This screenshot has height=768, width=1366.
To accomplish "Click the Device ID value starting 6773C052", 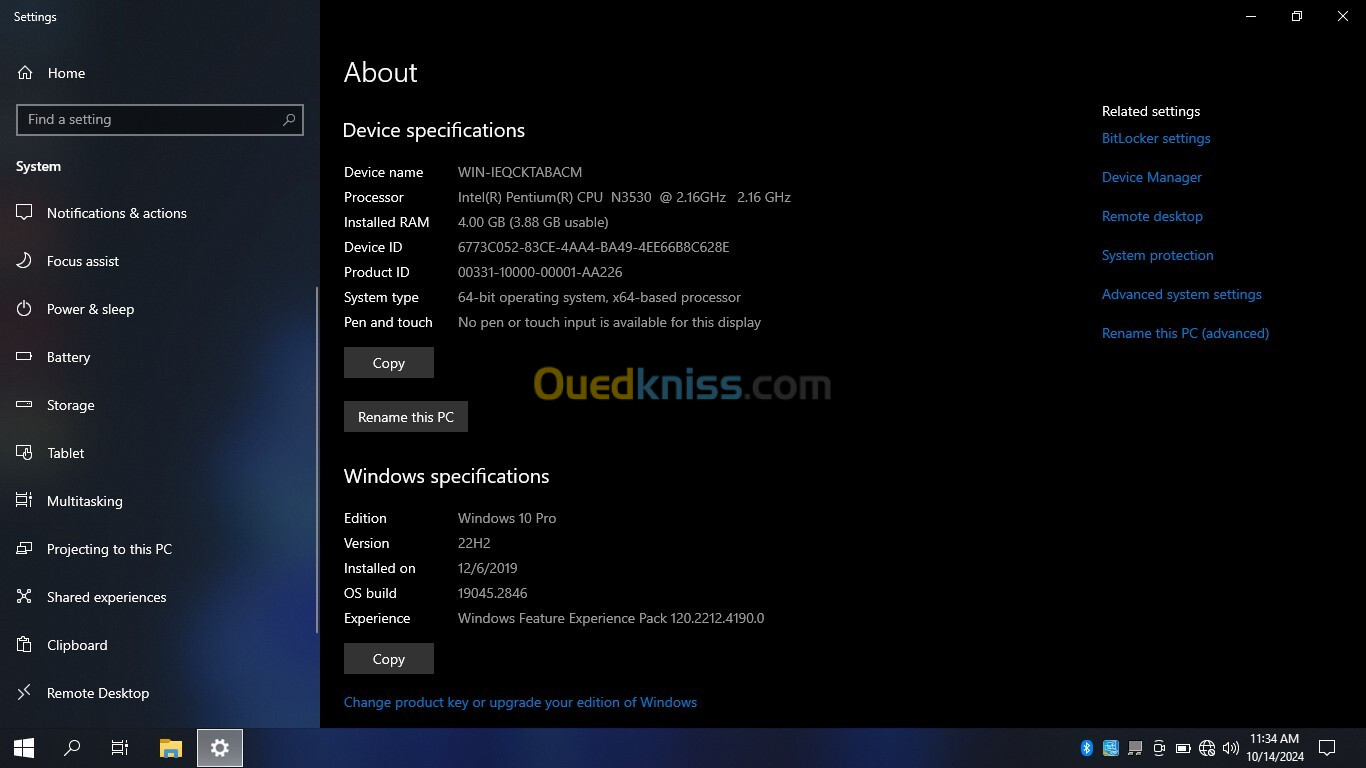I will [594, 247].
